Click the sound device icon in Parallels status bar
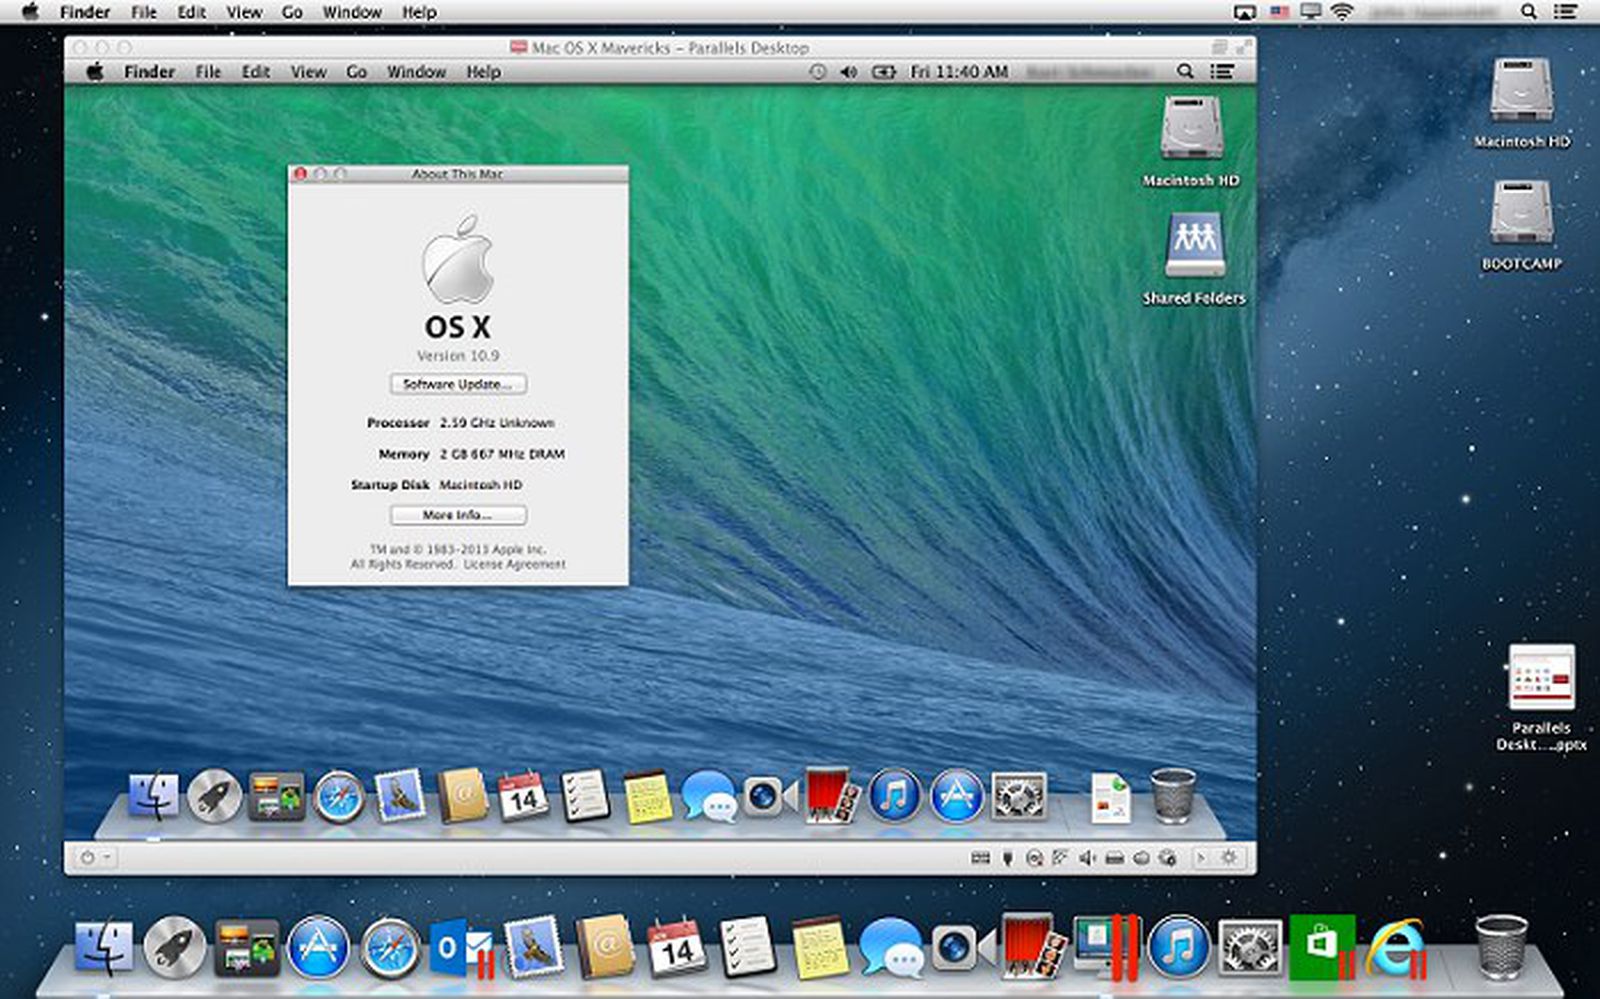The height and width of the screenshot is (999, 1600). click(x=1087, y=857)
